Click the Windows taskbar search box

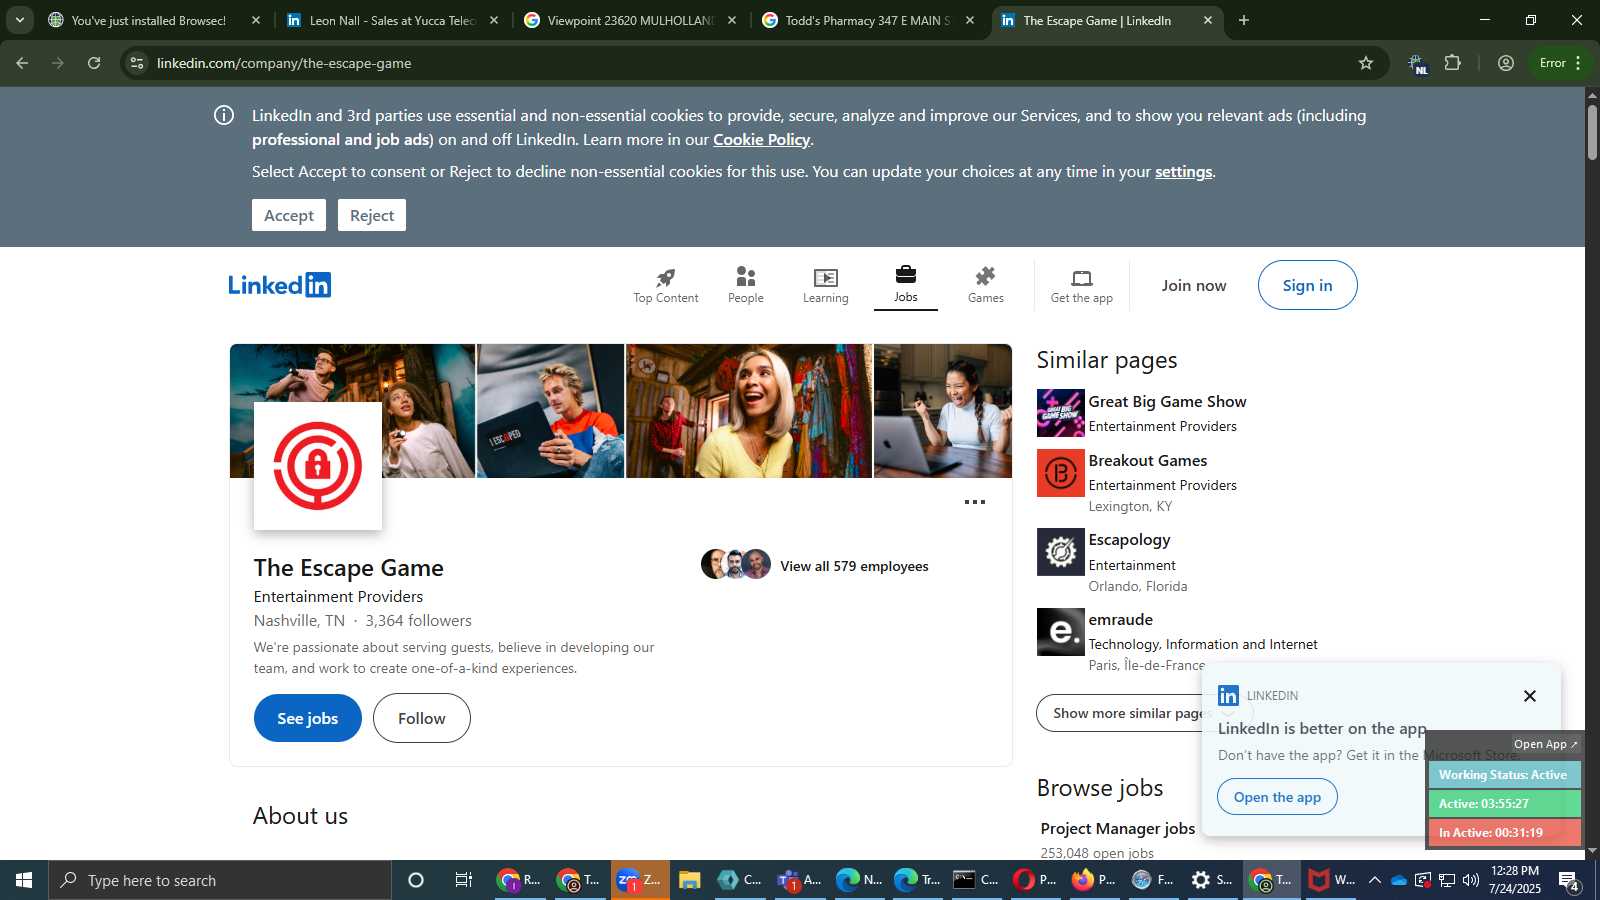pyautogui.click(x=220, y=880)
